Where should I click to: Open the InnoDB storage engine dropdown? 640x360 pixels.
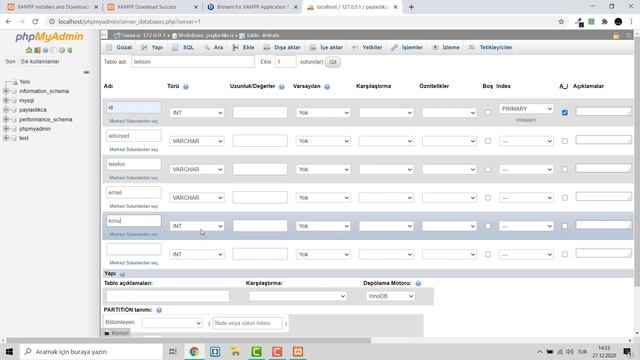pyautogui.click(x=390, y=296)
